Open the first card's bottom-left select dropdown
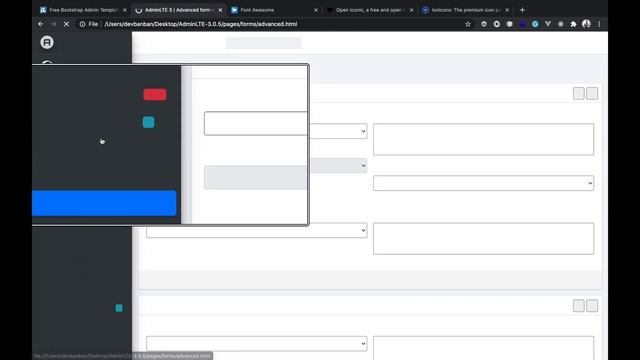 pos(257,231)
